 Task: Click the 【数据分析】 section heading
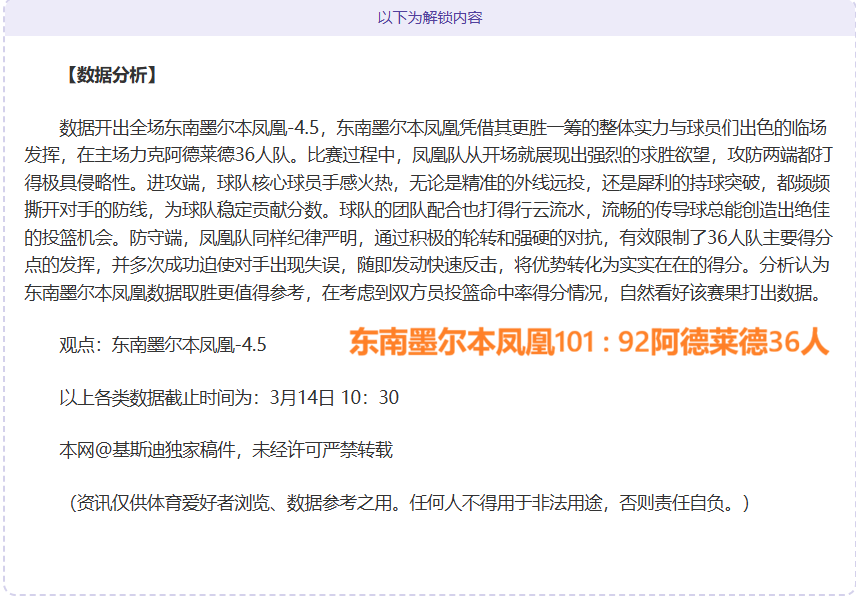108,75
